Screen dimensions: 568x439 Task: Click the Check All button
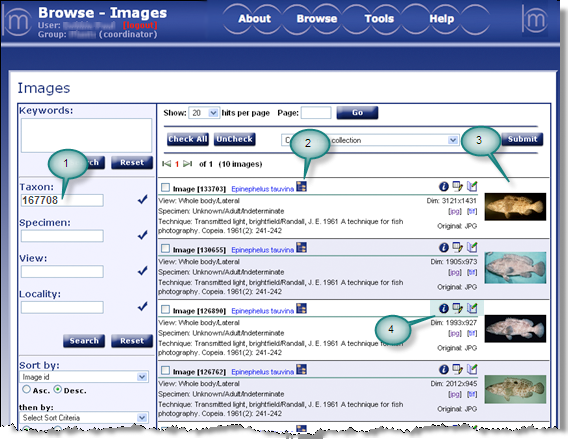click(188, 139)
